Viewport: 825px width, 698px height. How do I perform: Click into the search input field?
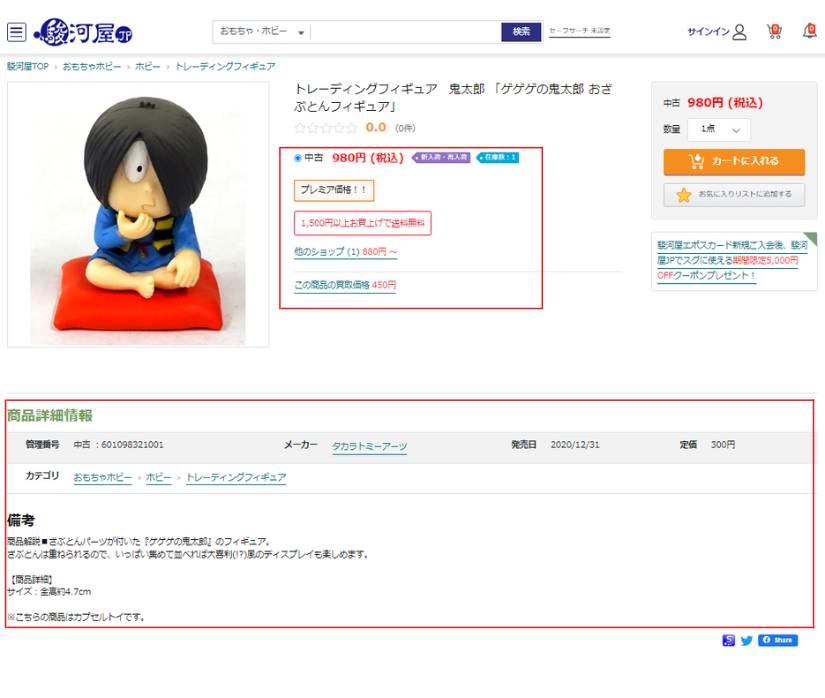click(406, 32)
